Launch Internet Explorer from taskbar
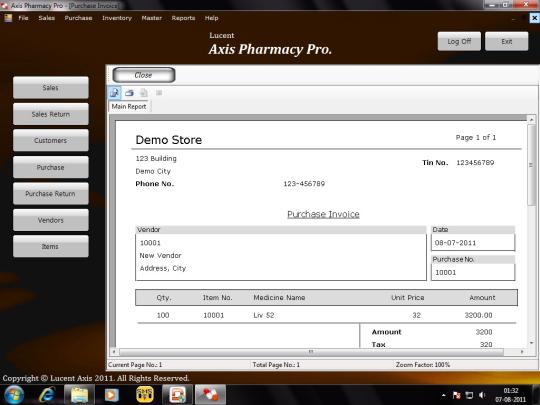The image size is (540, 405). point(47,395)
